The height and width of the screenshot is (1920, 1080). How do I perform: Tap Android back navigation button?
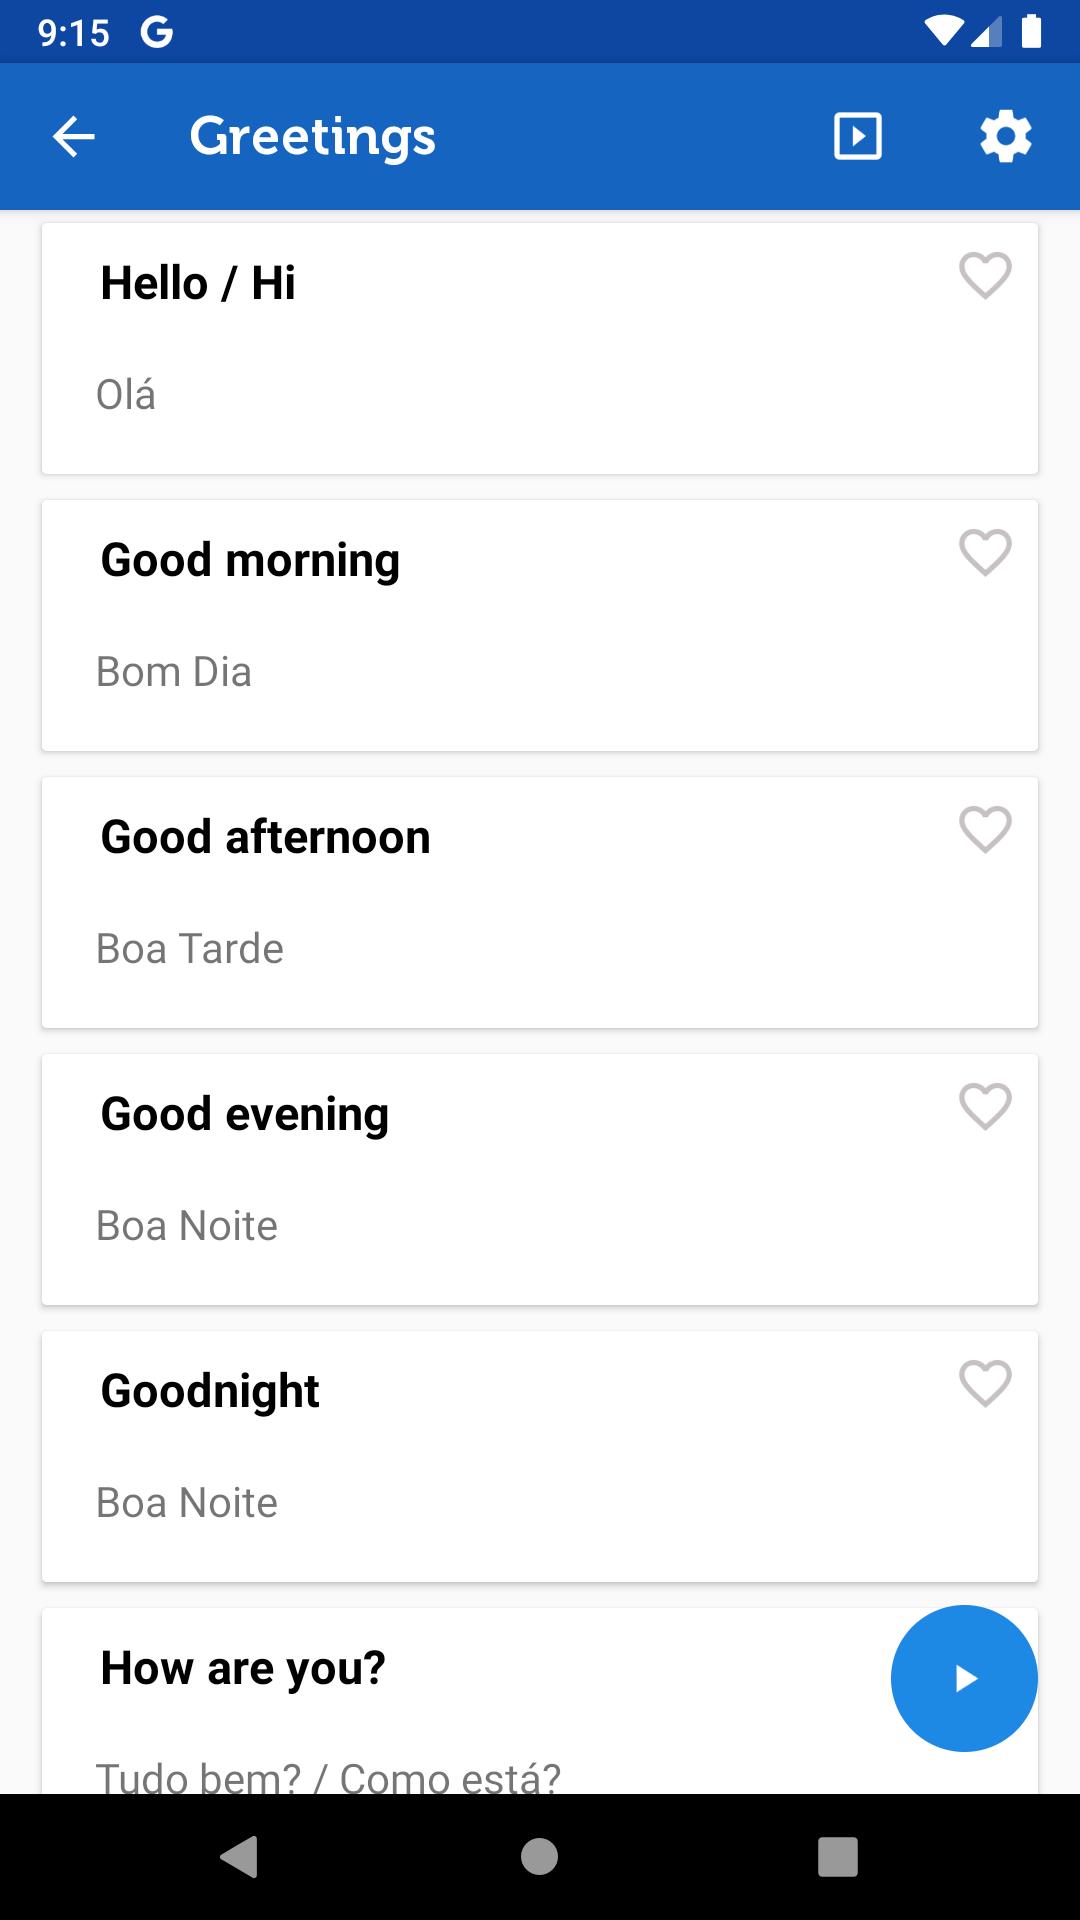[x=239, y=1857]
